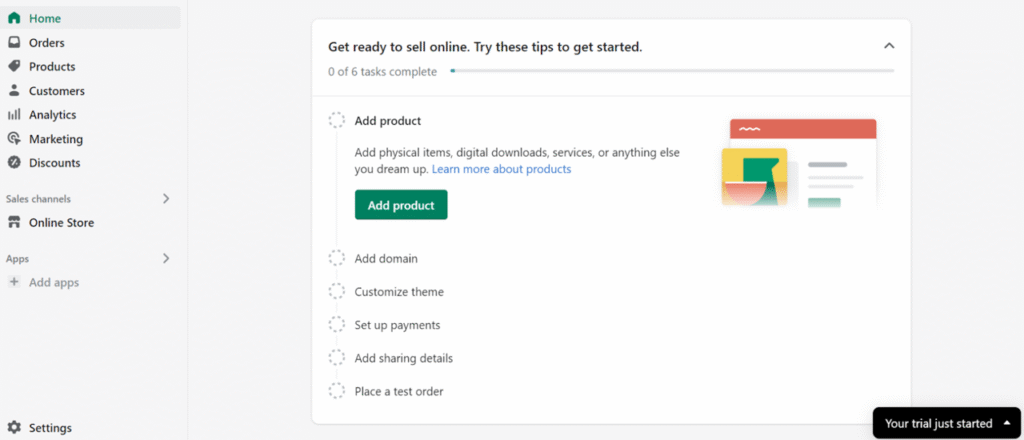Click the Analytics bar chart icon
The image size is (1024, 440).
coord(14,115)
